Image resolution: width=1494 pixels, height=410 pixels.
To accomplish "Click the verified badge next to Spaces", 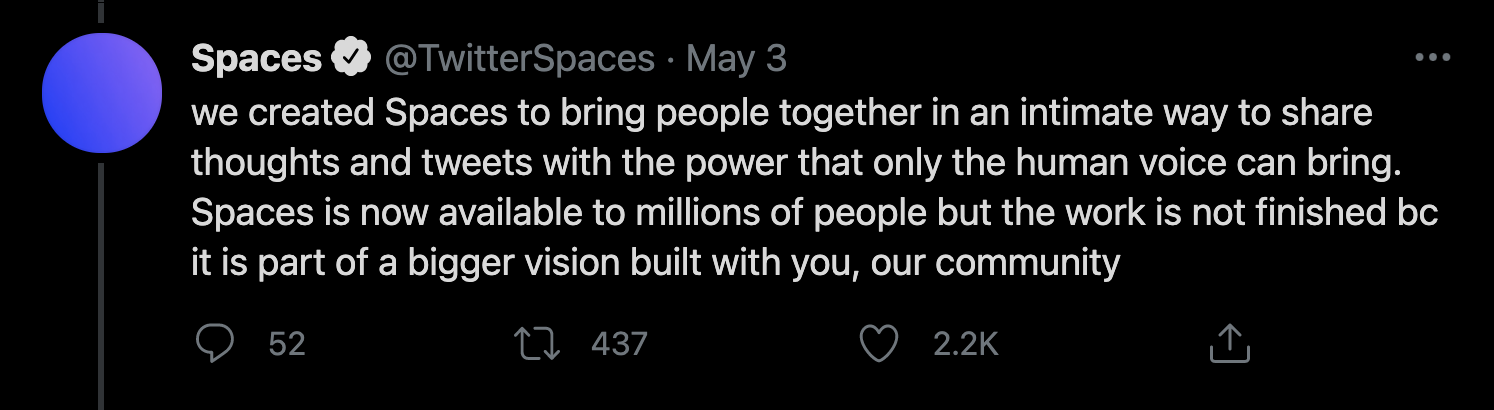I will coord(352,60).
